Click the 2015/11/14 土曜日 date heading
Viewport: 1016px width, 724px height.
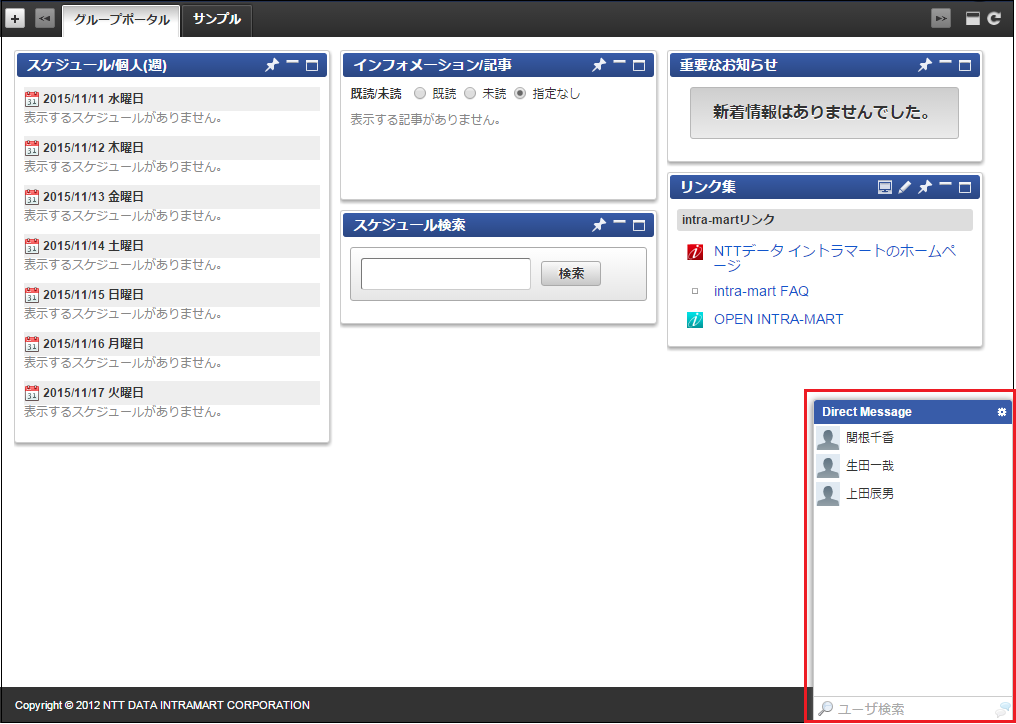(172, 246)
